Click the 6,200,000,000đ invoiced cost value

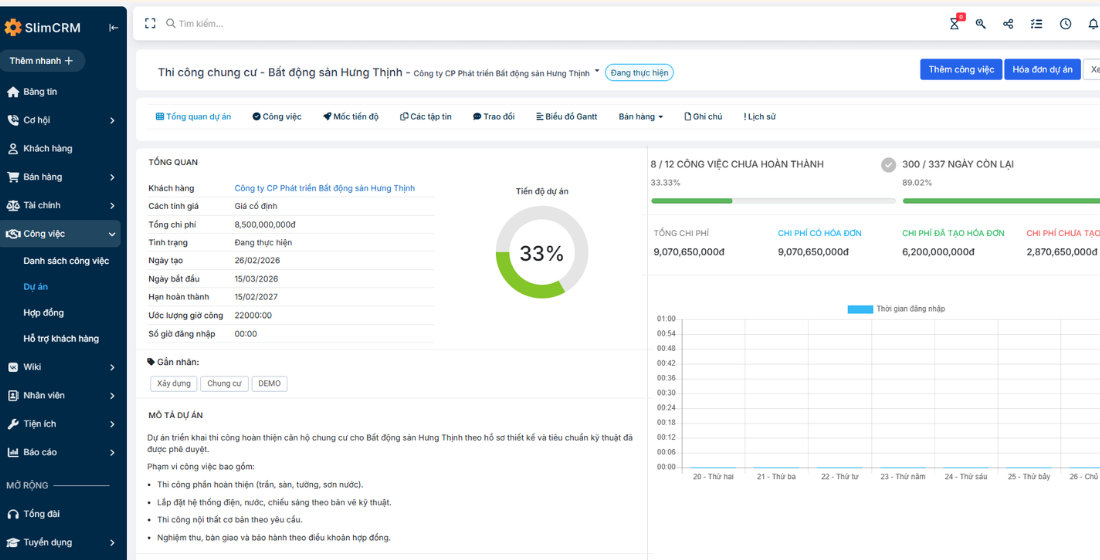937,252
